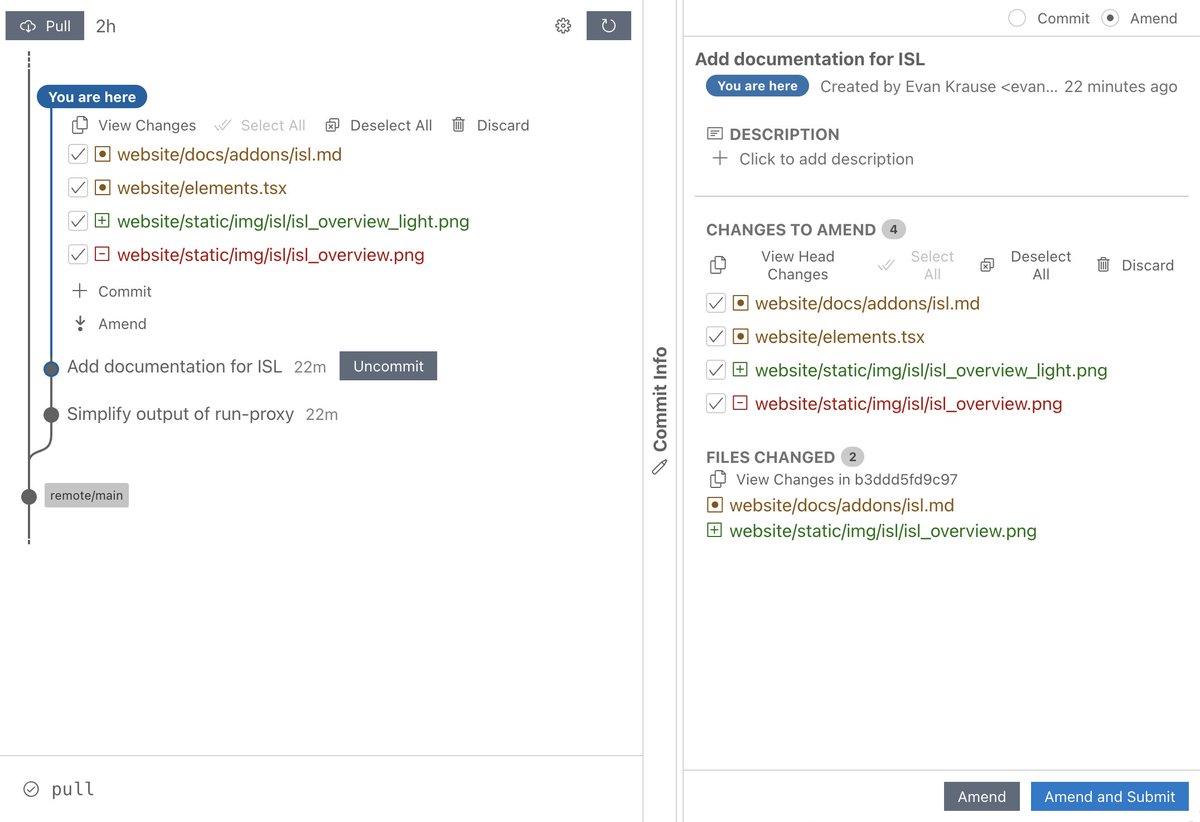The width and height of the screenshot is (1200, 822).
Task: Click modified icon beside isl.md in Files Changed
Action: 714,506
